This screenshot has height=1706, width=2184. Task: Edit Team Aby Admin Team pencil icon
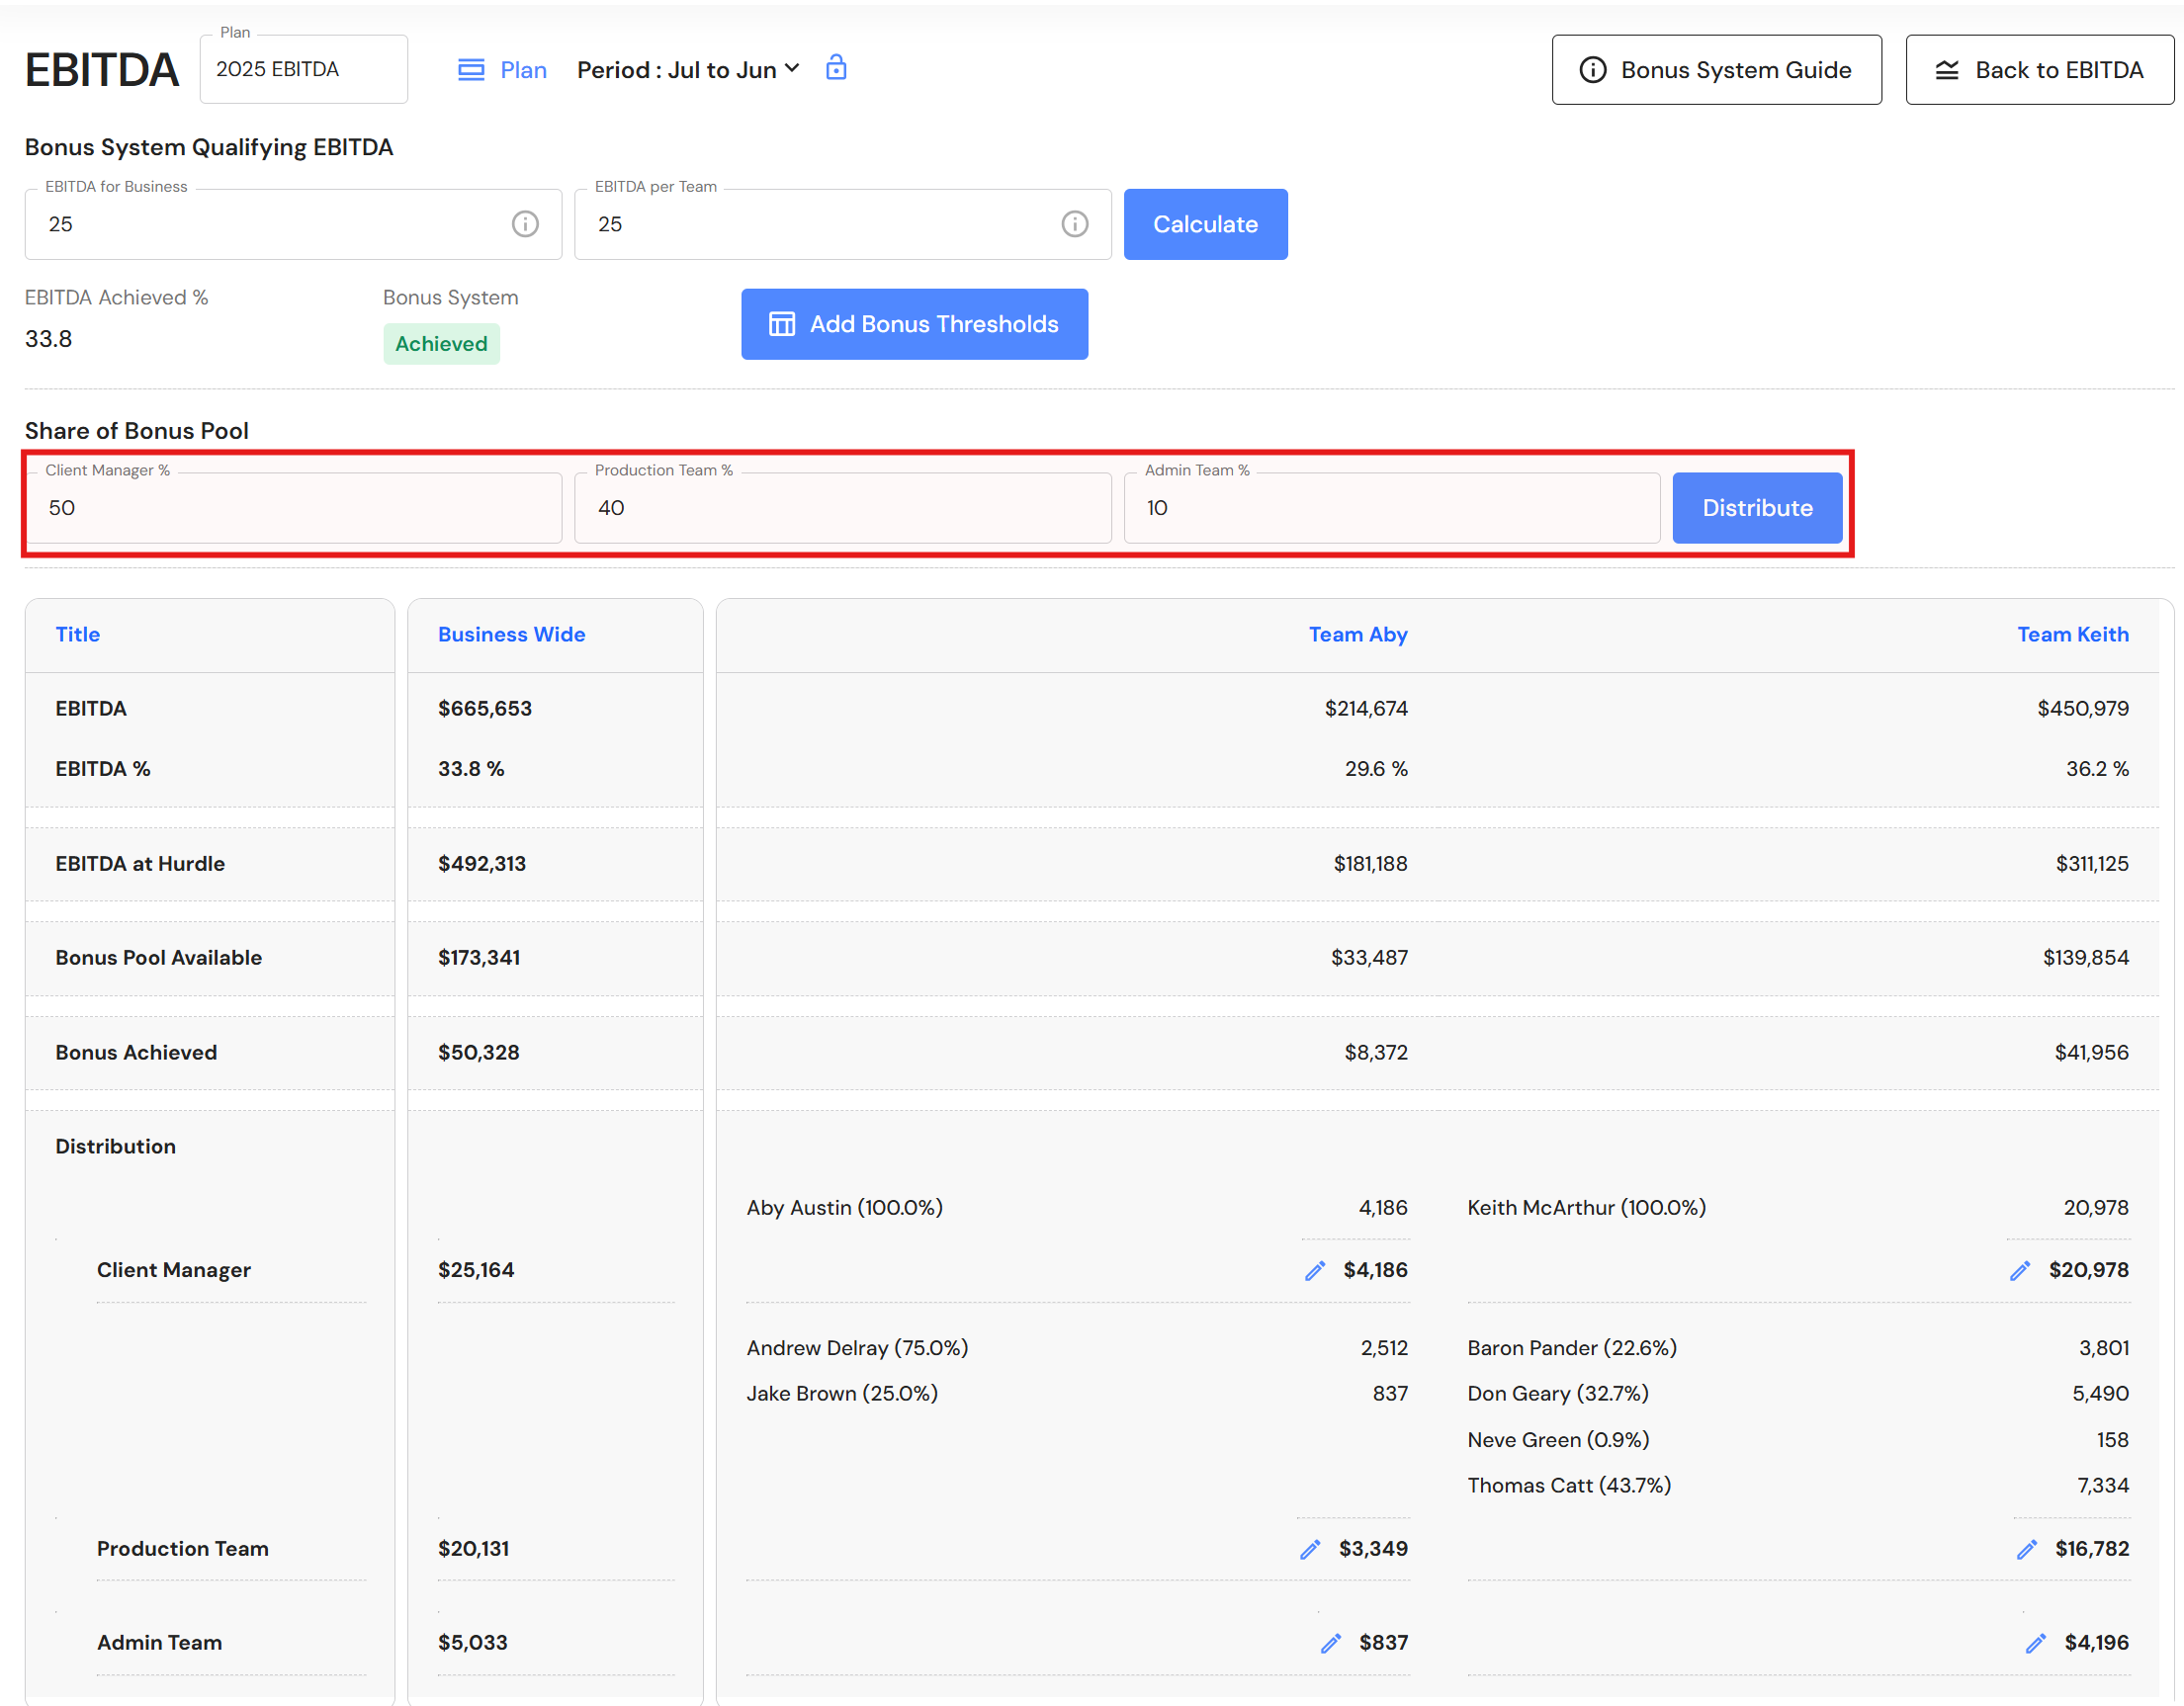point(1331,1643)
